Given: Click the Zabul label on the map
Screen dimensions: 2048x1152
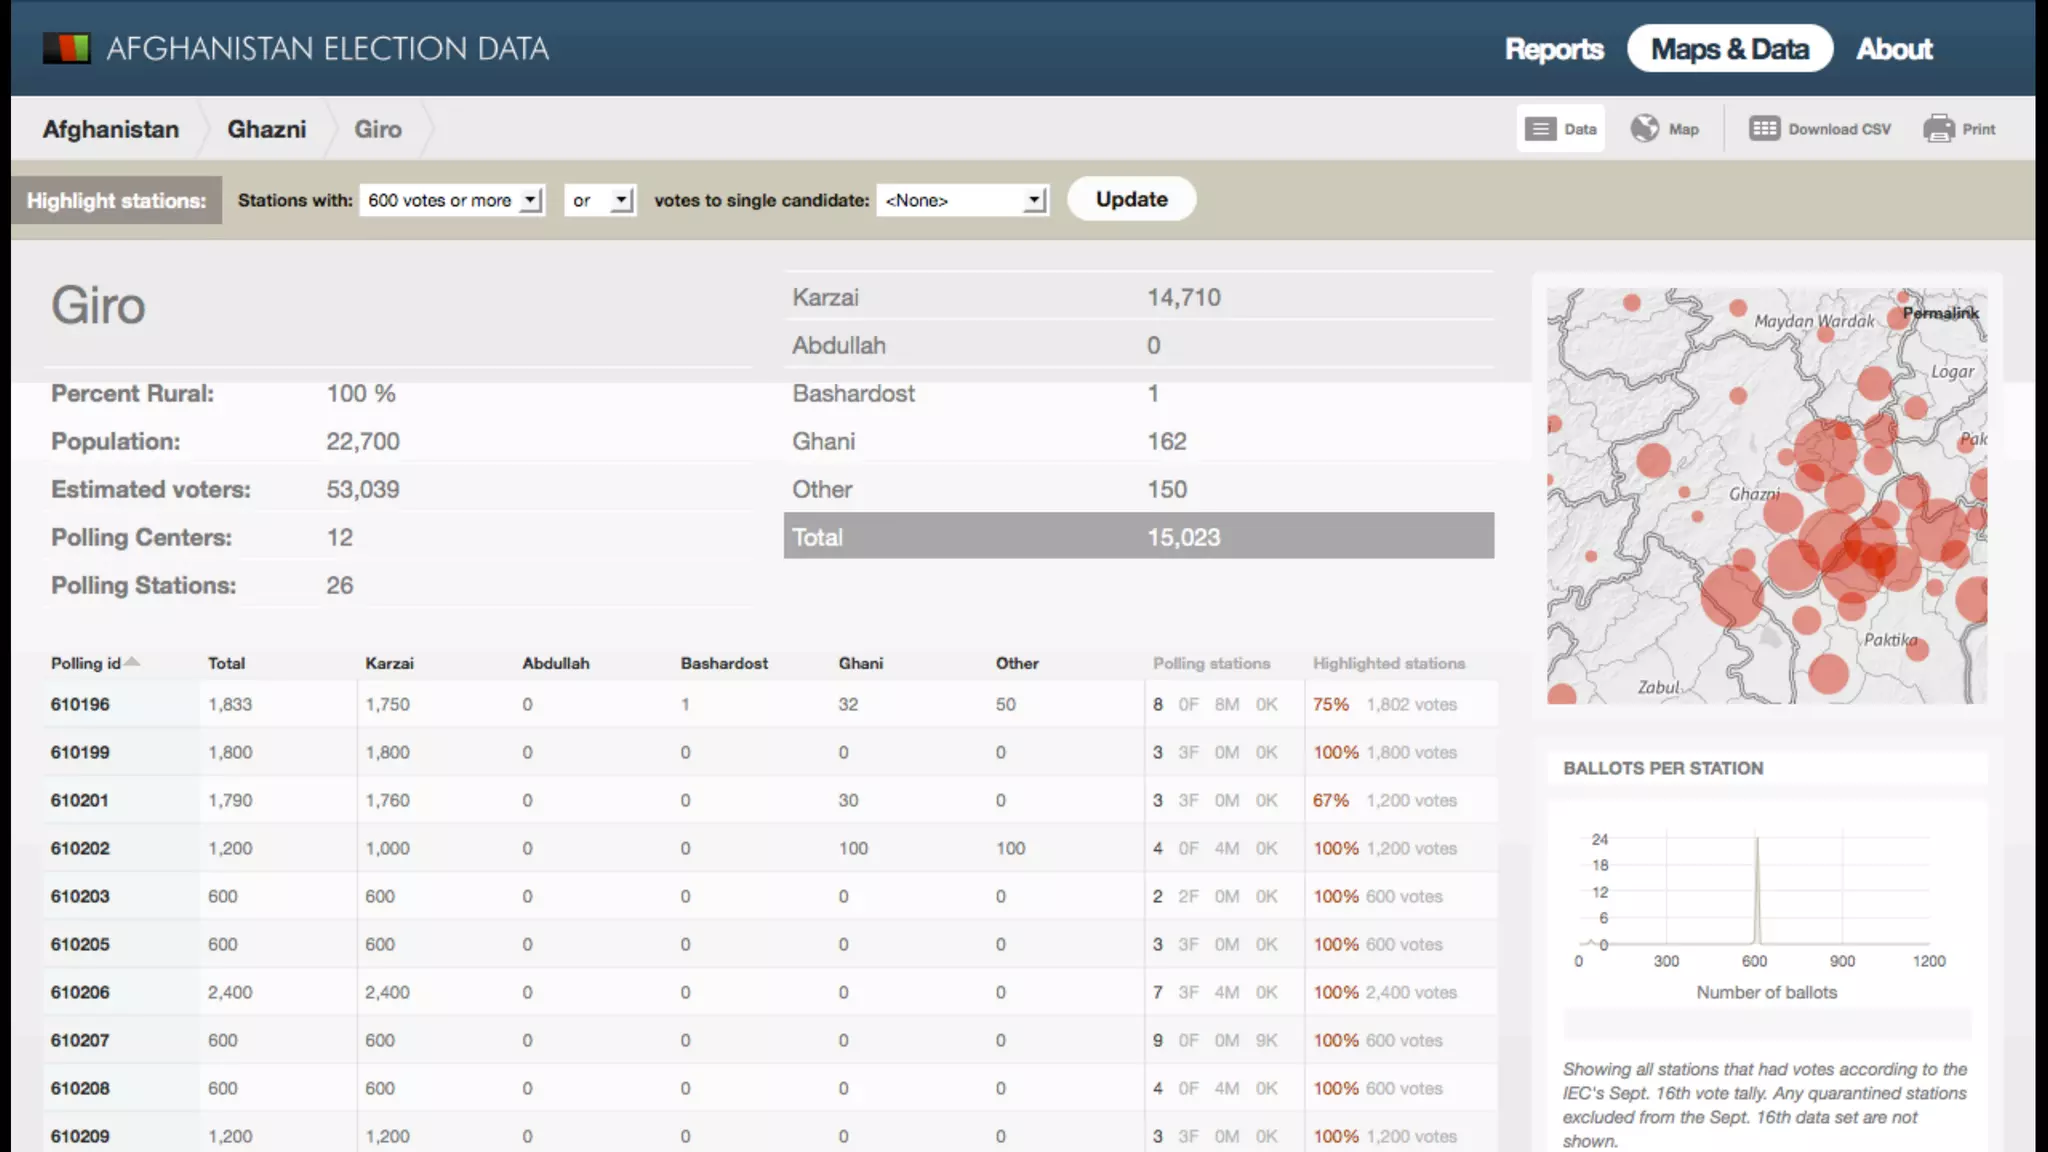Looking at the screenshot, I should click(x=1658, y=687).
